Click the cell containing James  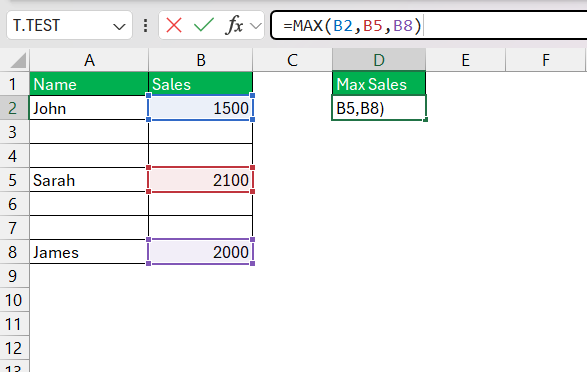(x=89, y=252)
